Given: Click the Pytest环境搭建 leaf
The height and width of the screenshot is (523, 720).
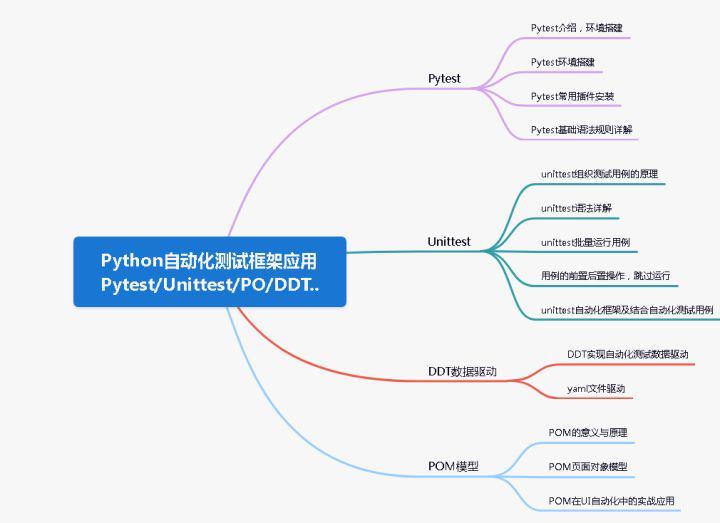Looking at the screenshot, I should pos(563,62).
